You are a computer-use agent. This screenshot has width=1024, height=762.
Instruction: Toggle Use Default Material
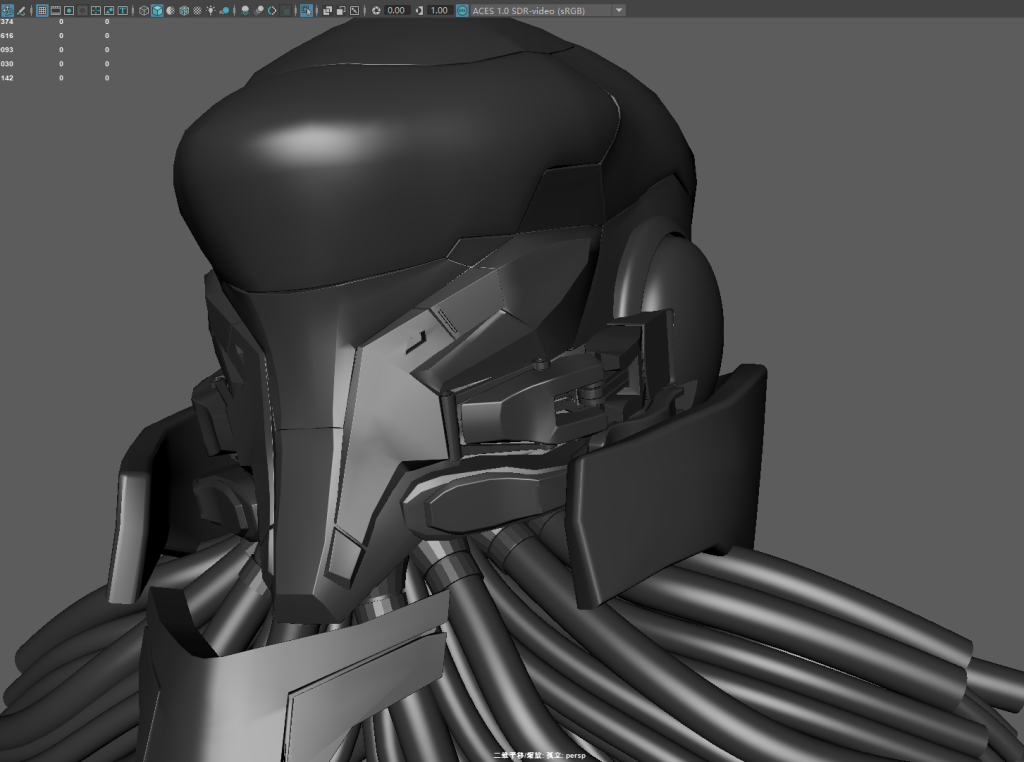(170, 10)
